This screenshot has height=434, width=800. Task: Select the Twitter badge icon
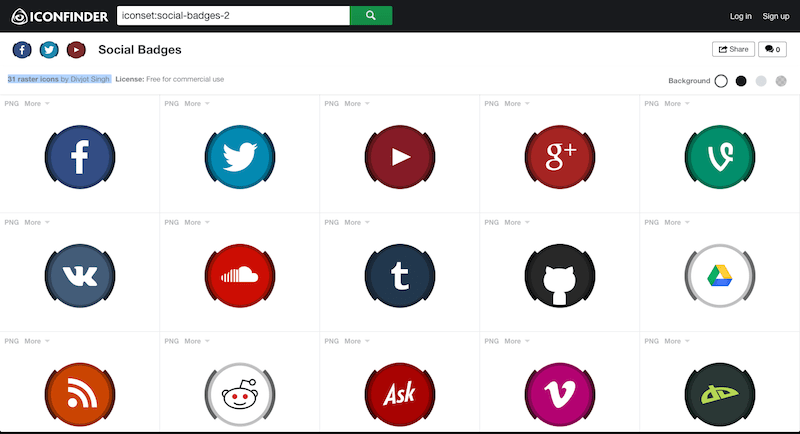coord(240,155)
